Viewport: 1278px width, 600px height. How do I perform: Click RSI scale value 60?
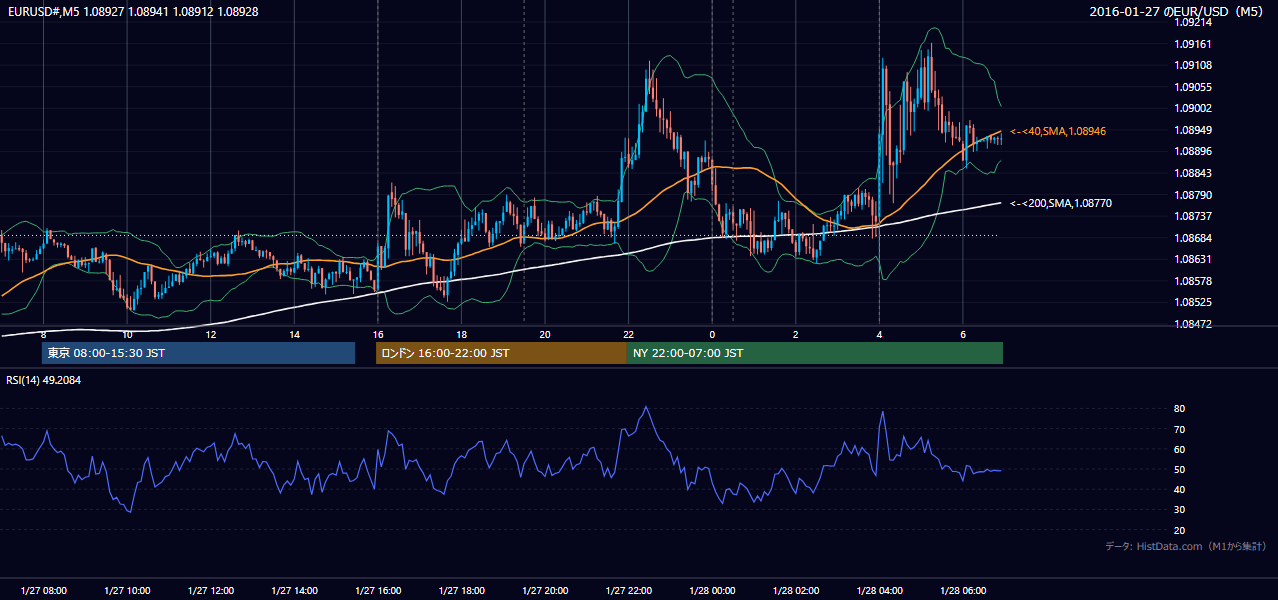(x=1180, y=449)
